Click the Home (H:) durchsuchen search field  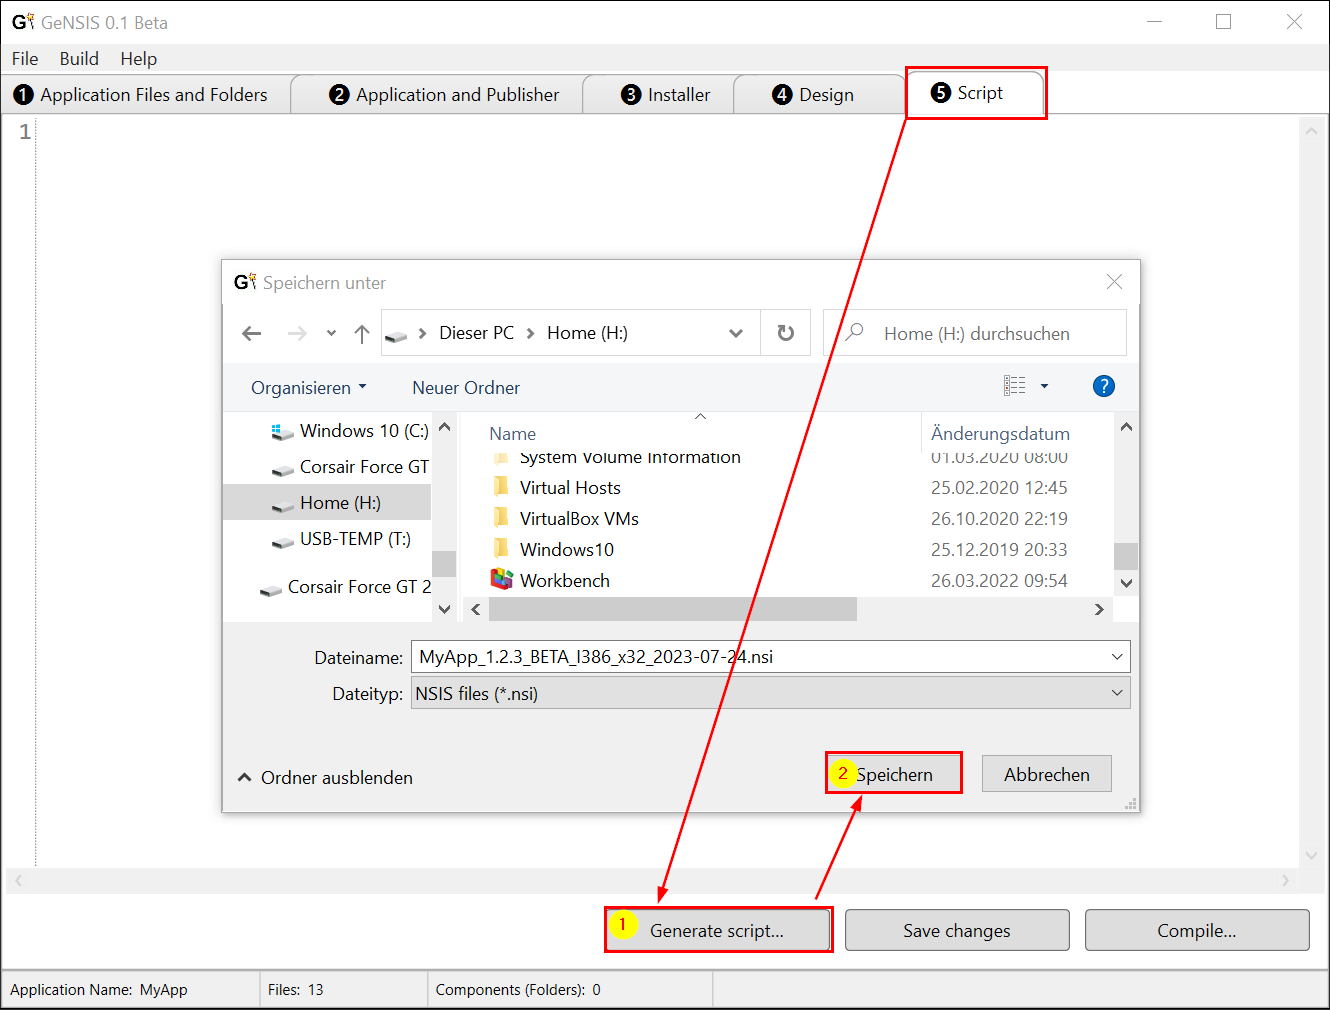(x=975, y=333)
